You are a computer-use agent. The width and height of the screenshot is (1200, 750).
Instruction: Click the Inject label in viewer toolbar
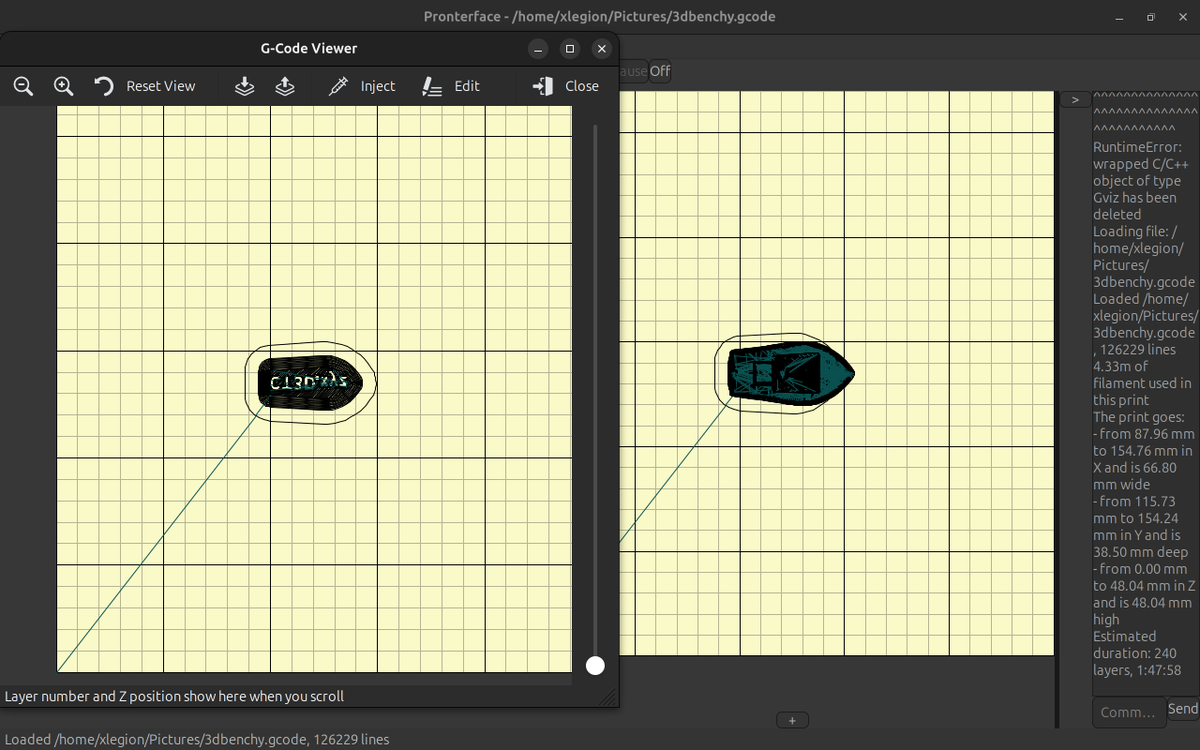(x=378, y=86)
